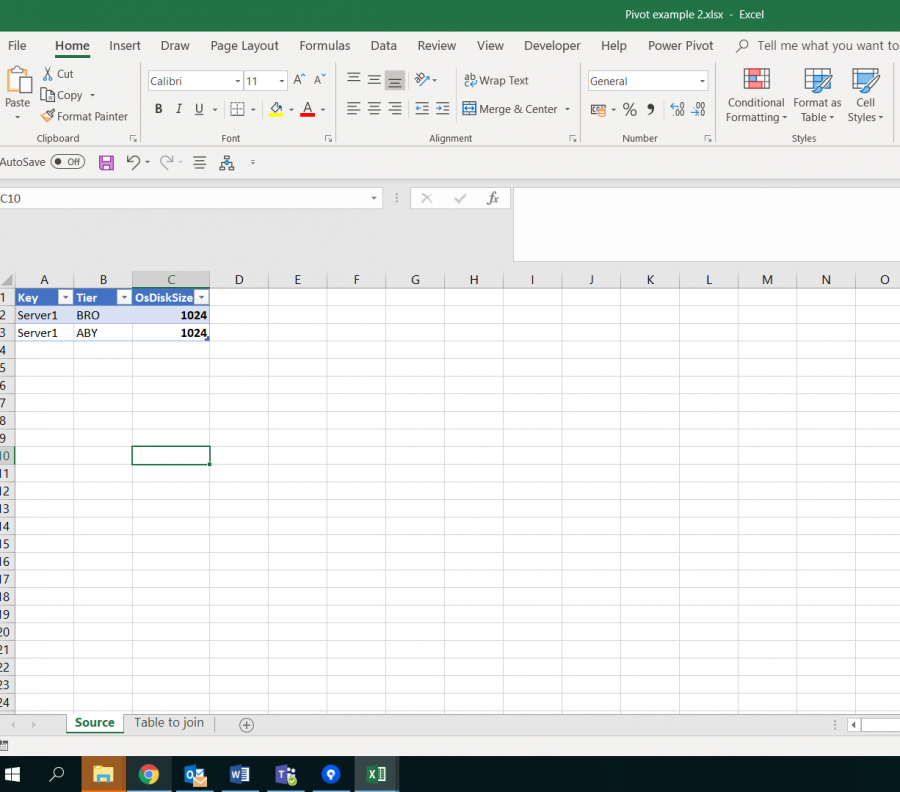Image resolution: width=900 pixels, height=792 pixels.
Task: Toggle Bold formatting
Action: [x=158, y=109]
